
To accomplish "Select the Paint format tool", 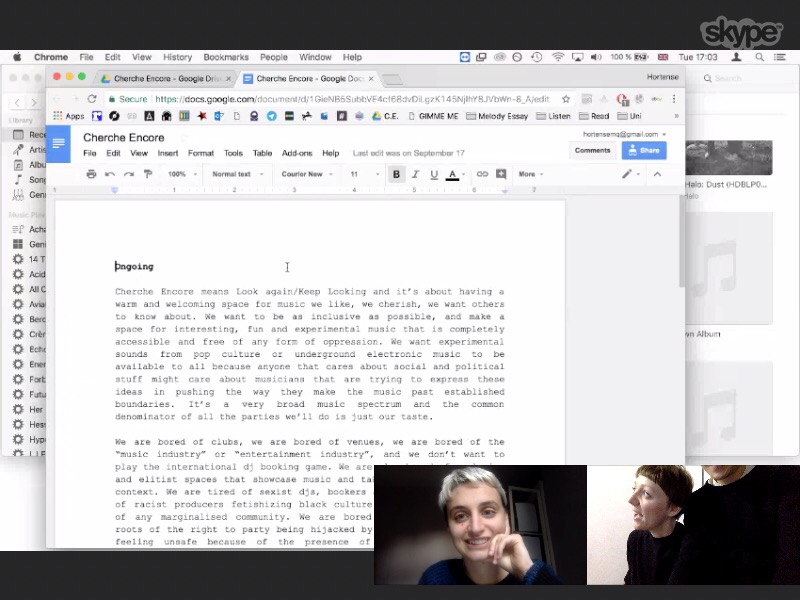I will [x=147, y=174].
